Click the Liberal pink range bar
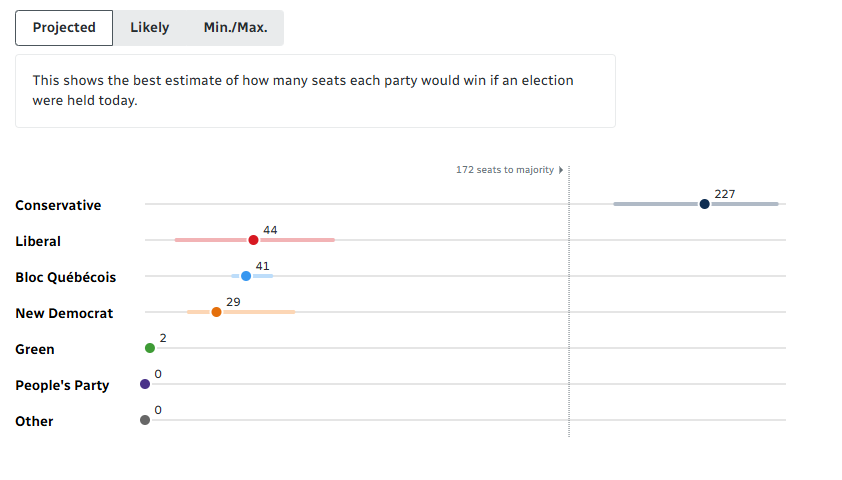Screen dimensions: 842x480 300,240
